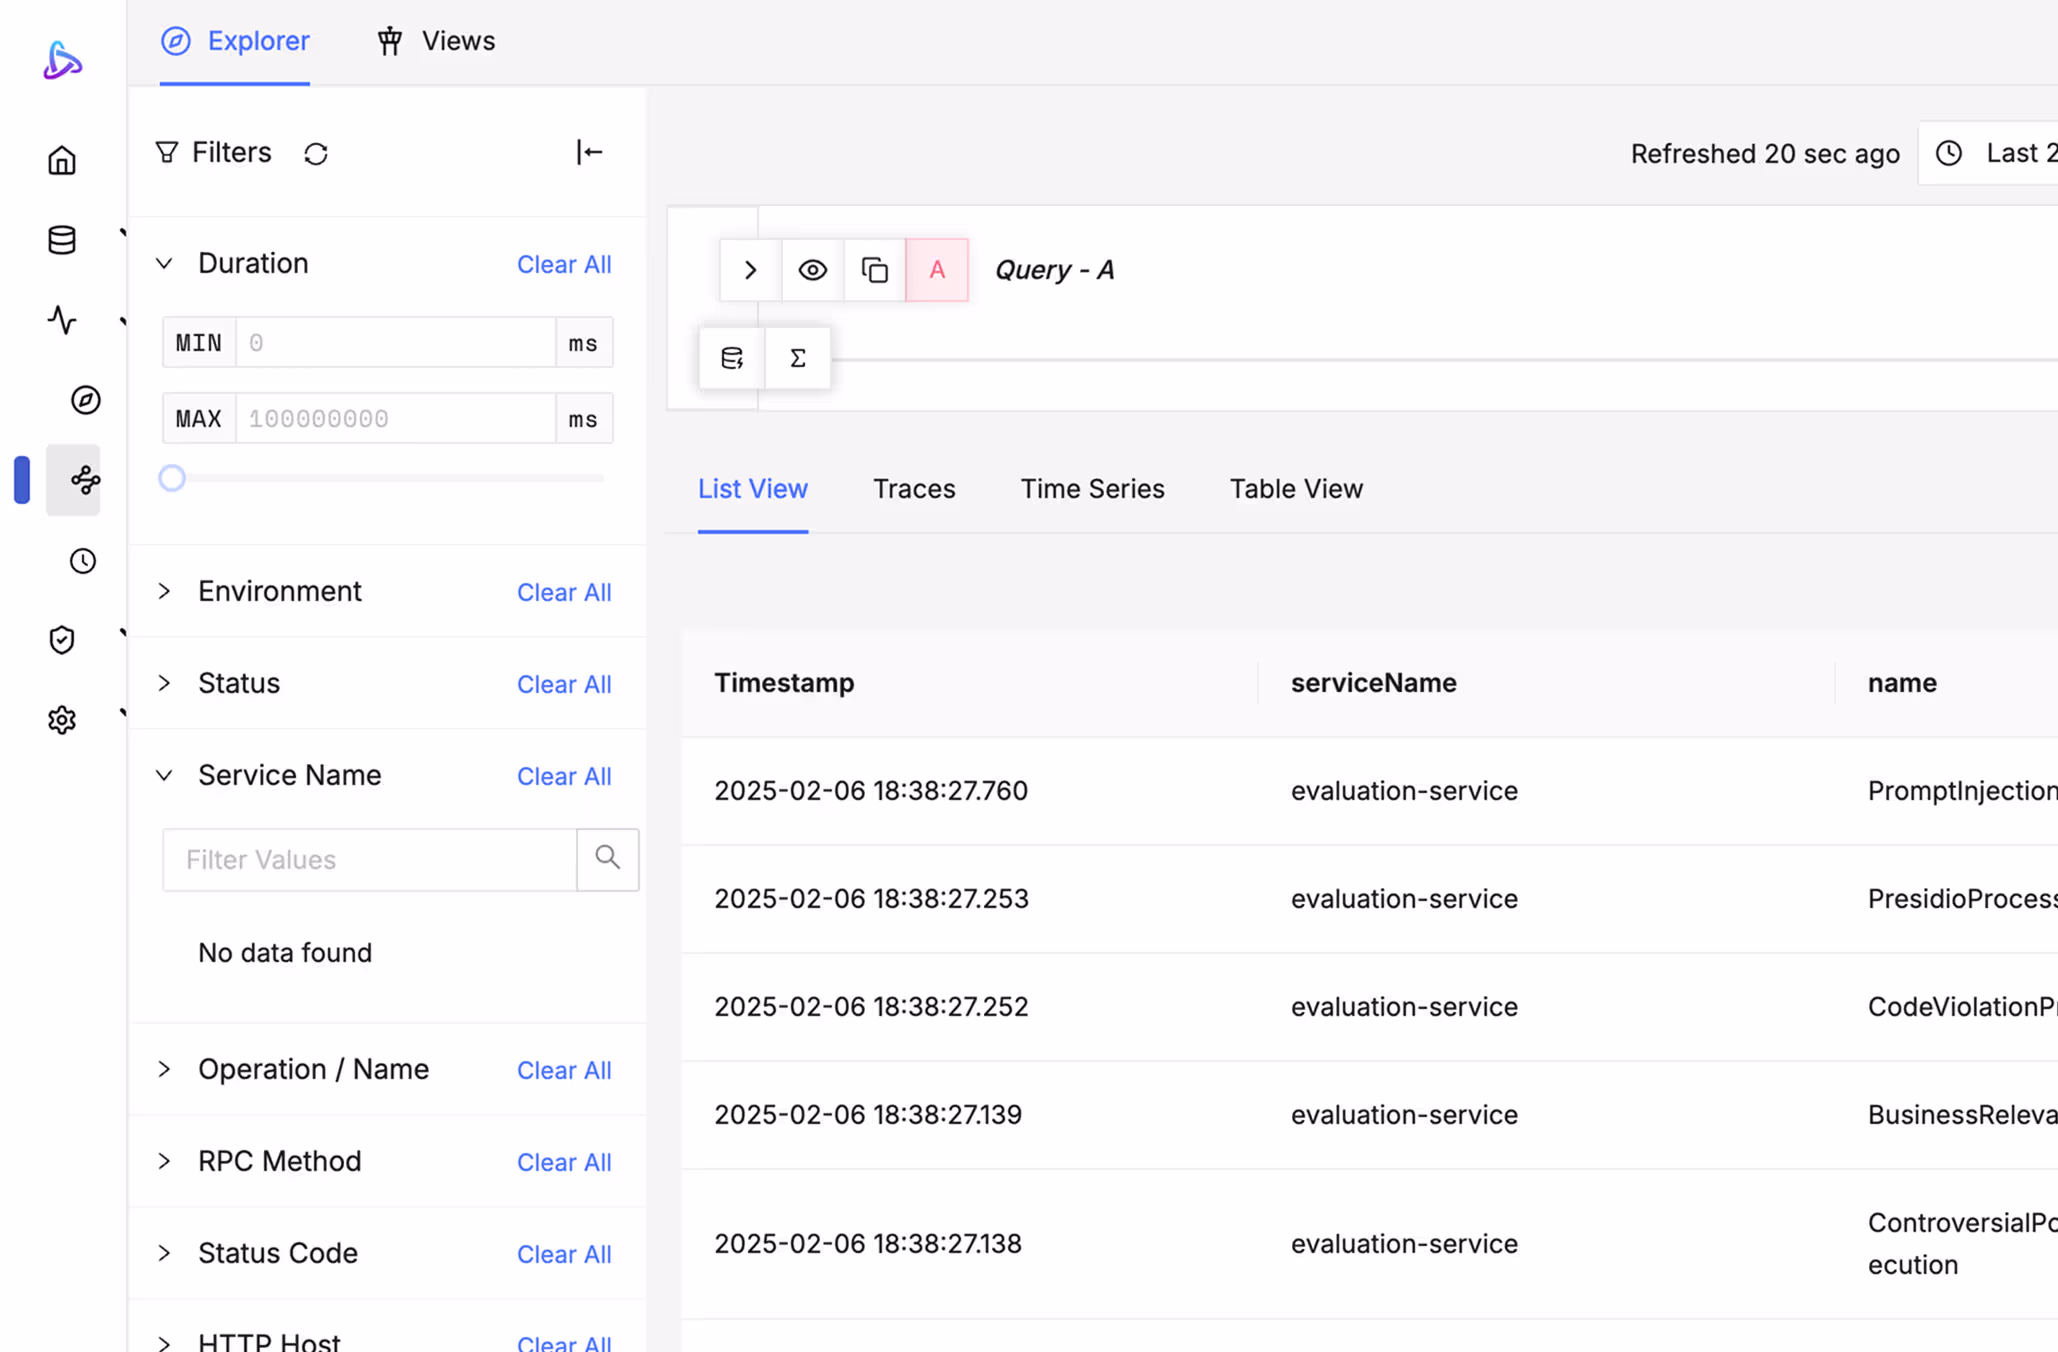The height and width of the screenshot is (1352, 2058).
Task: Toggle Query A visibility eye icon
Action: (812, 270)
